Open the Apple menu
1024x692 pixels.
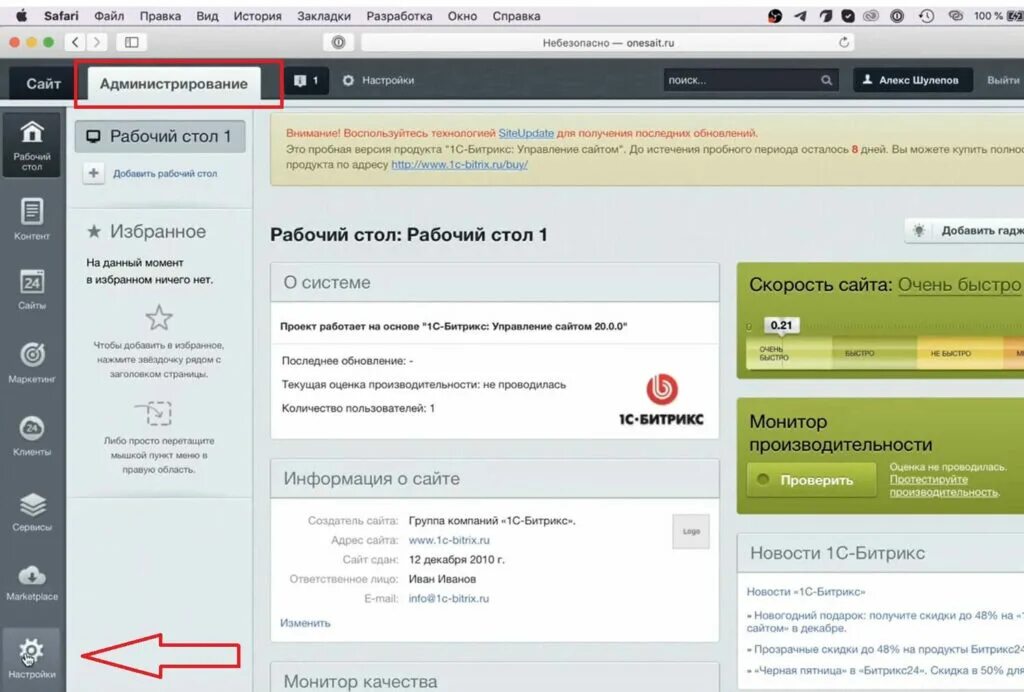click(22, 16)
